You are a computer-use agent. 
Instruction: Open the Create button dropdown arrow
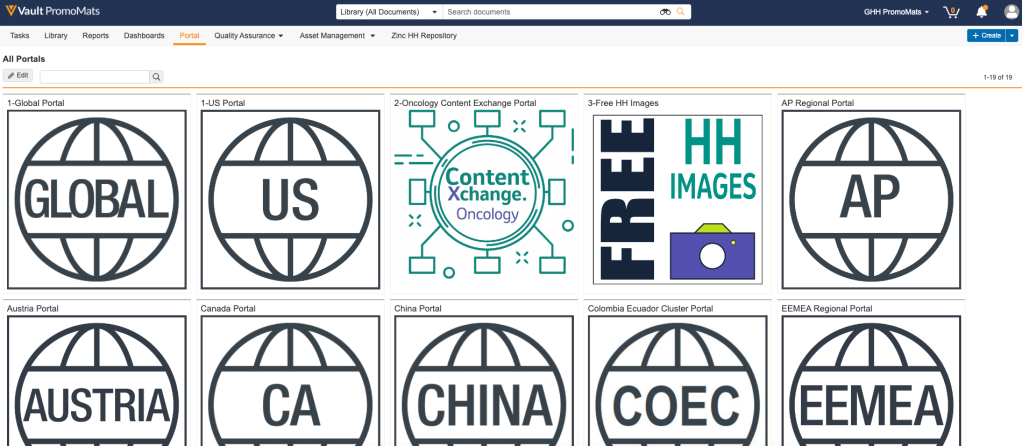pos(1012,36)
